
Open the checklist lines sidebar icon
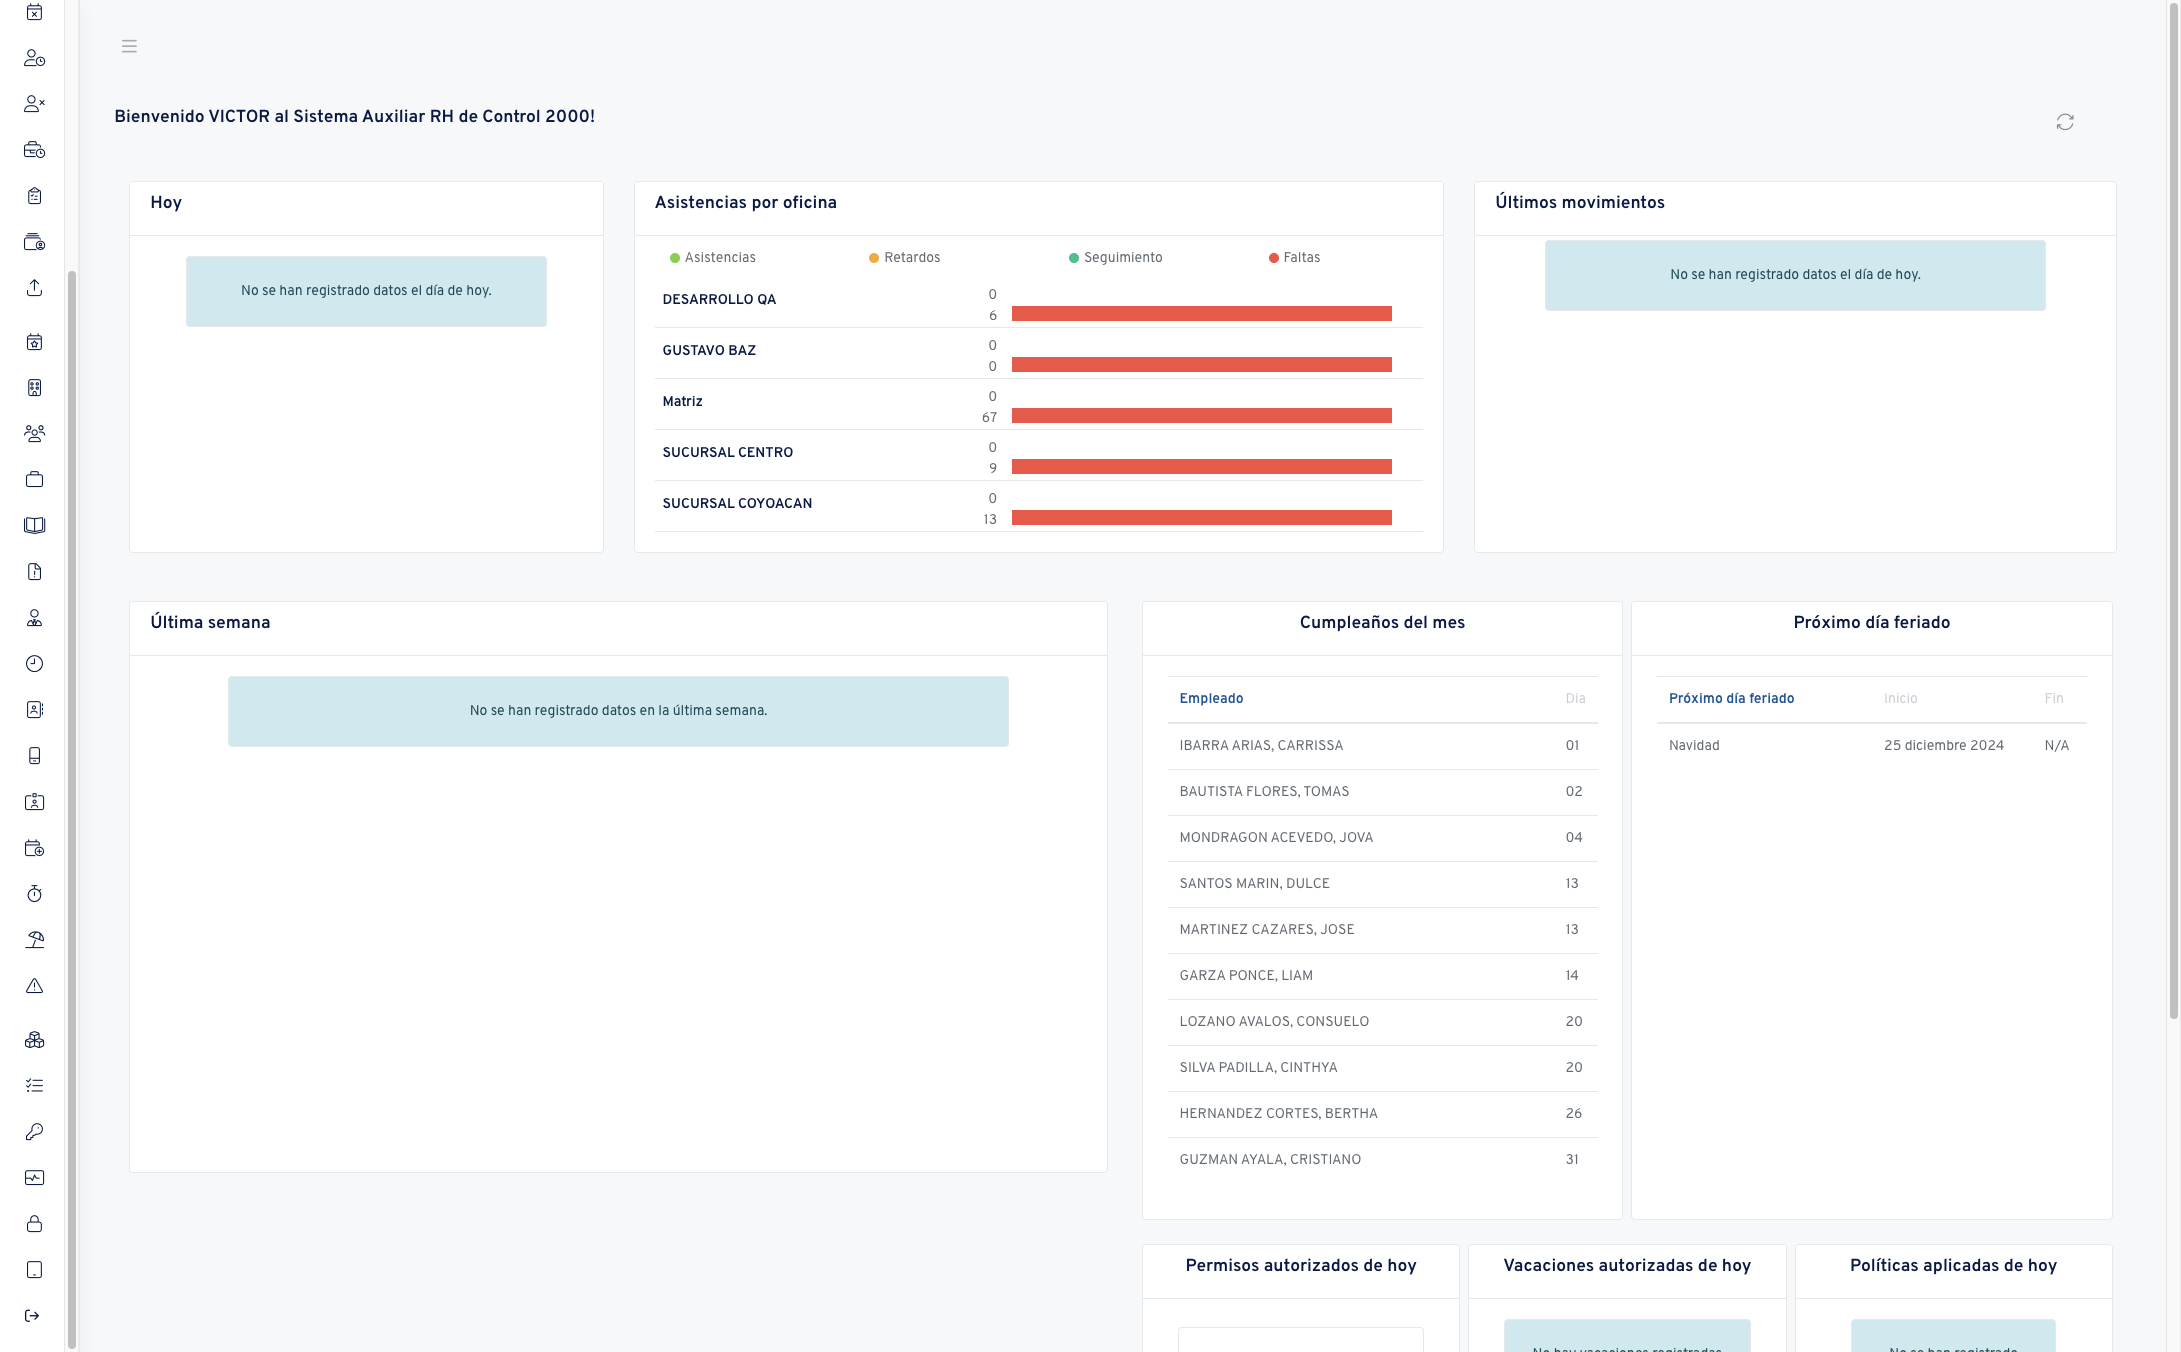click(x=34, y=1086)
